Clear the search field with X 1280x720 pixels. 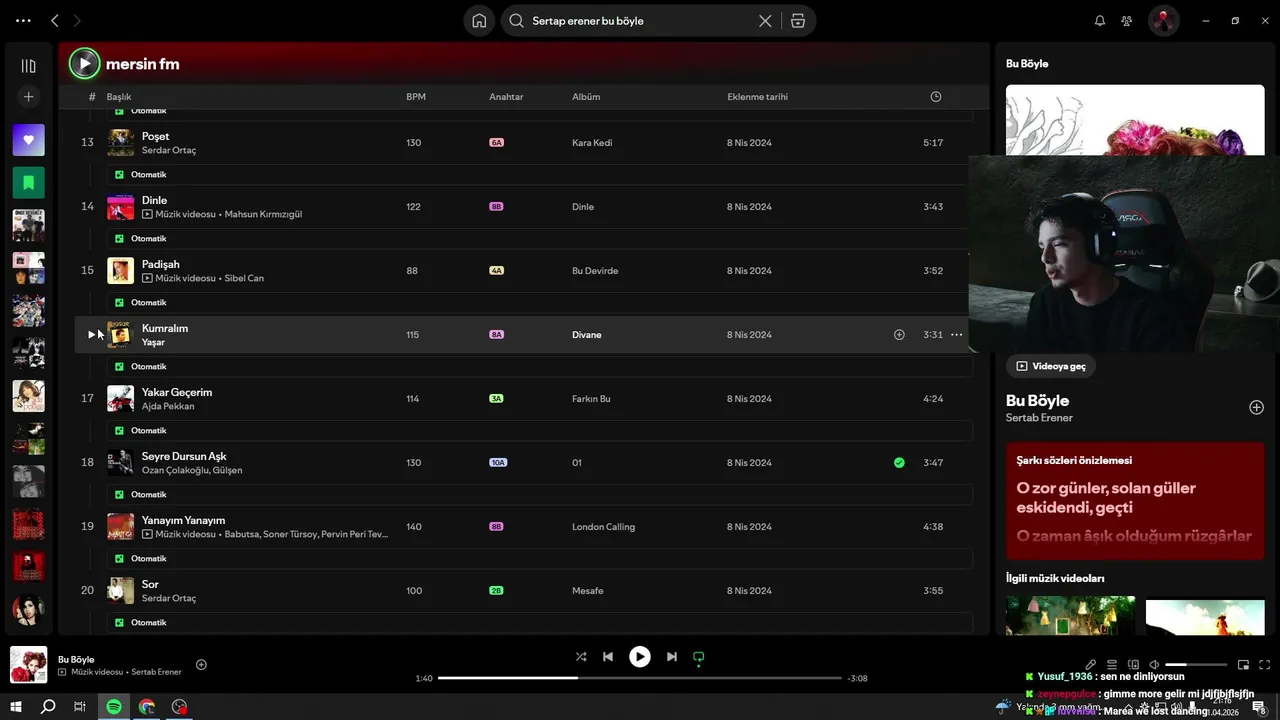(765, 21)
